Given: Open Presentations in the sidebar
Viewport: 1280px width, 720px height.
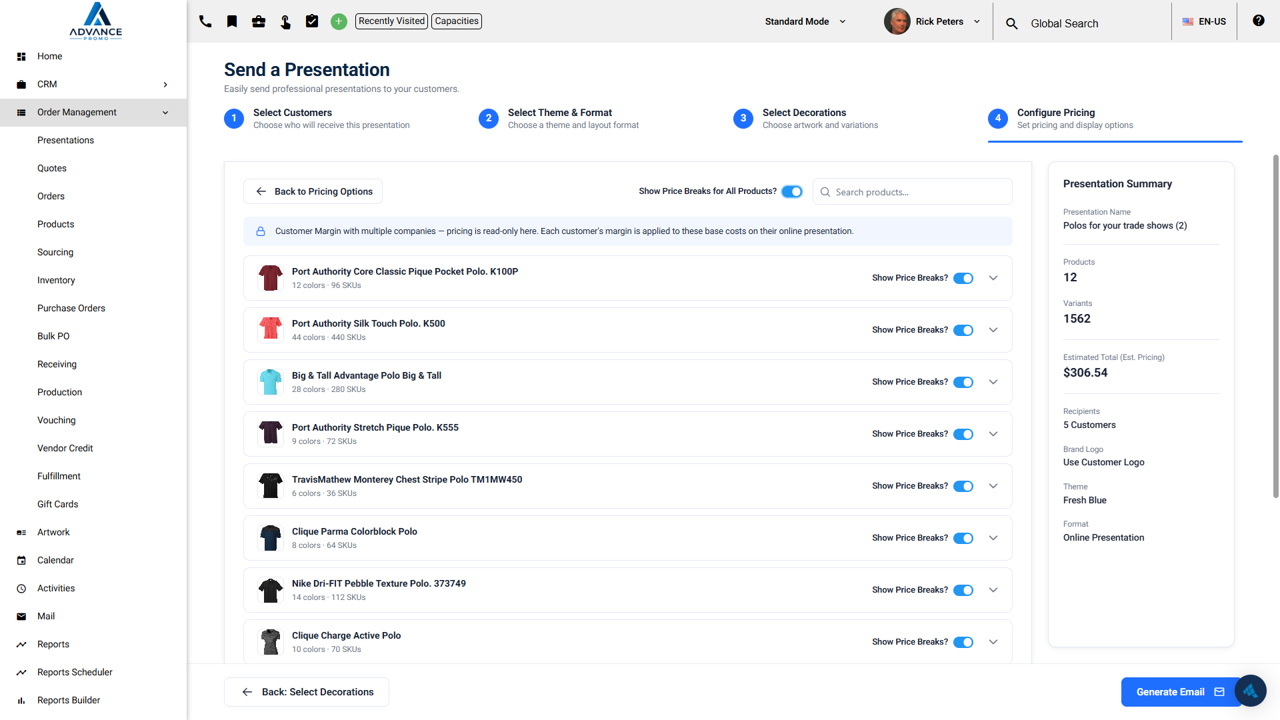Looking at the screenshot, I should tap(65, 140).
